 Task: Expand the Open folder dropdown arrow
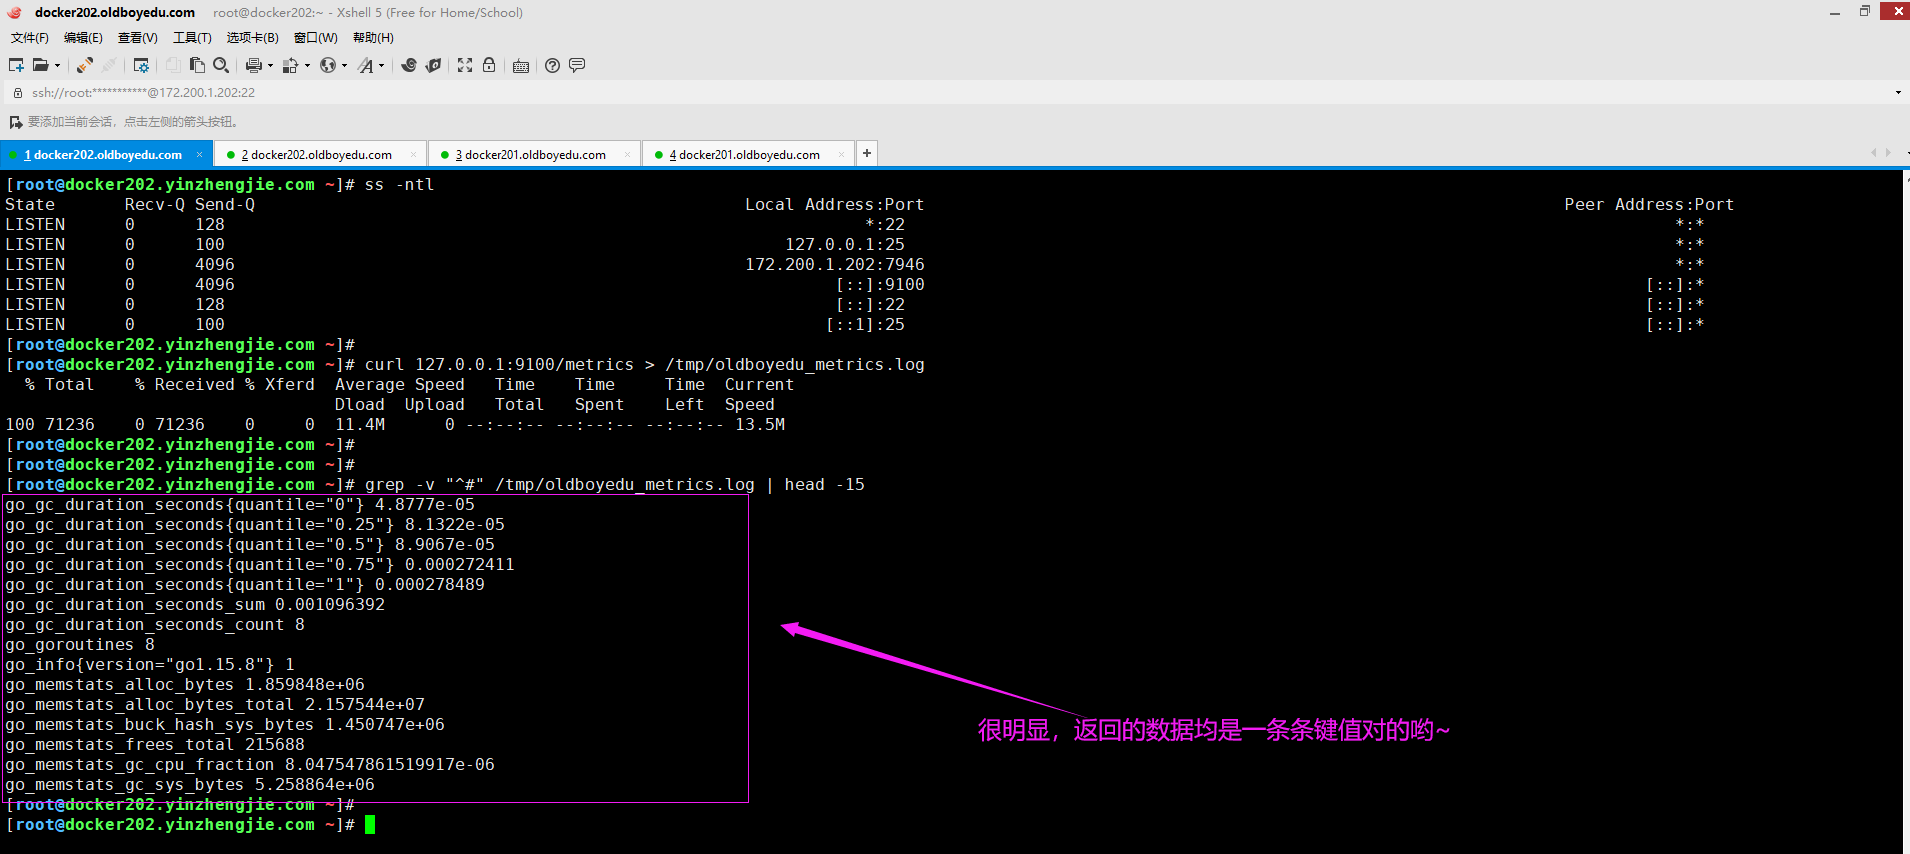57,66
